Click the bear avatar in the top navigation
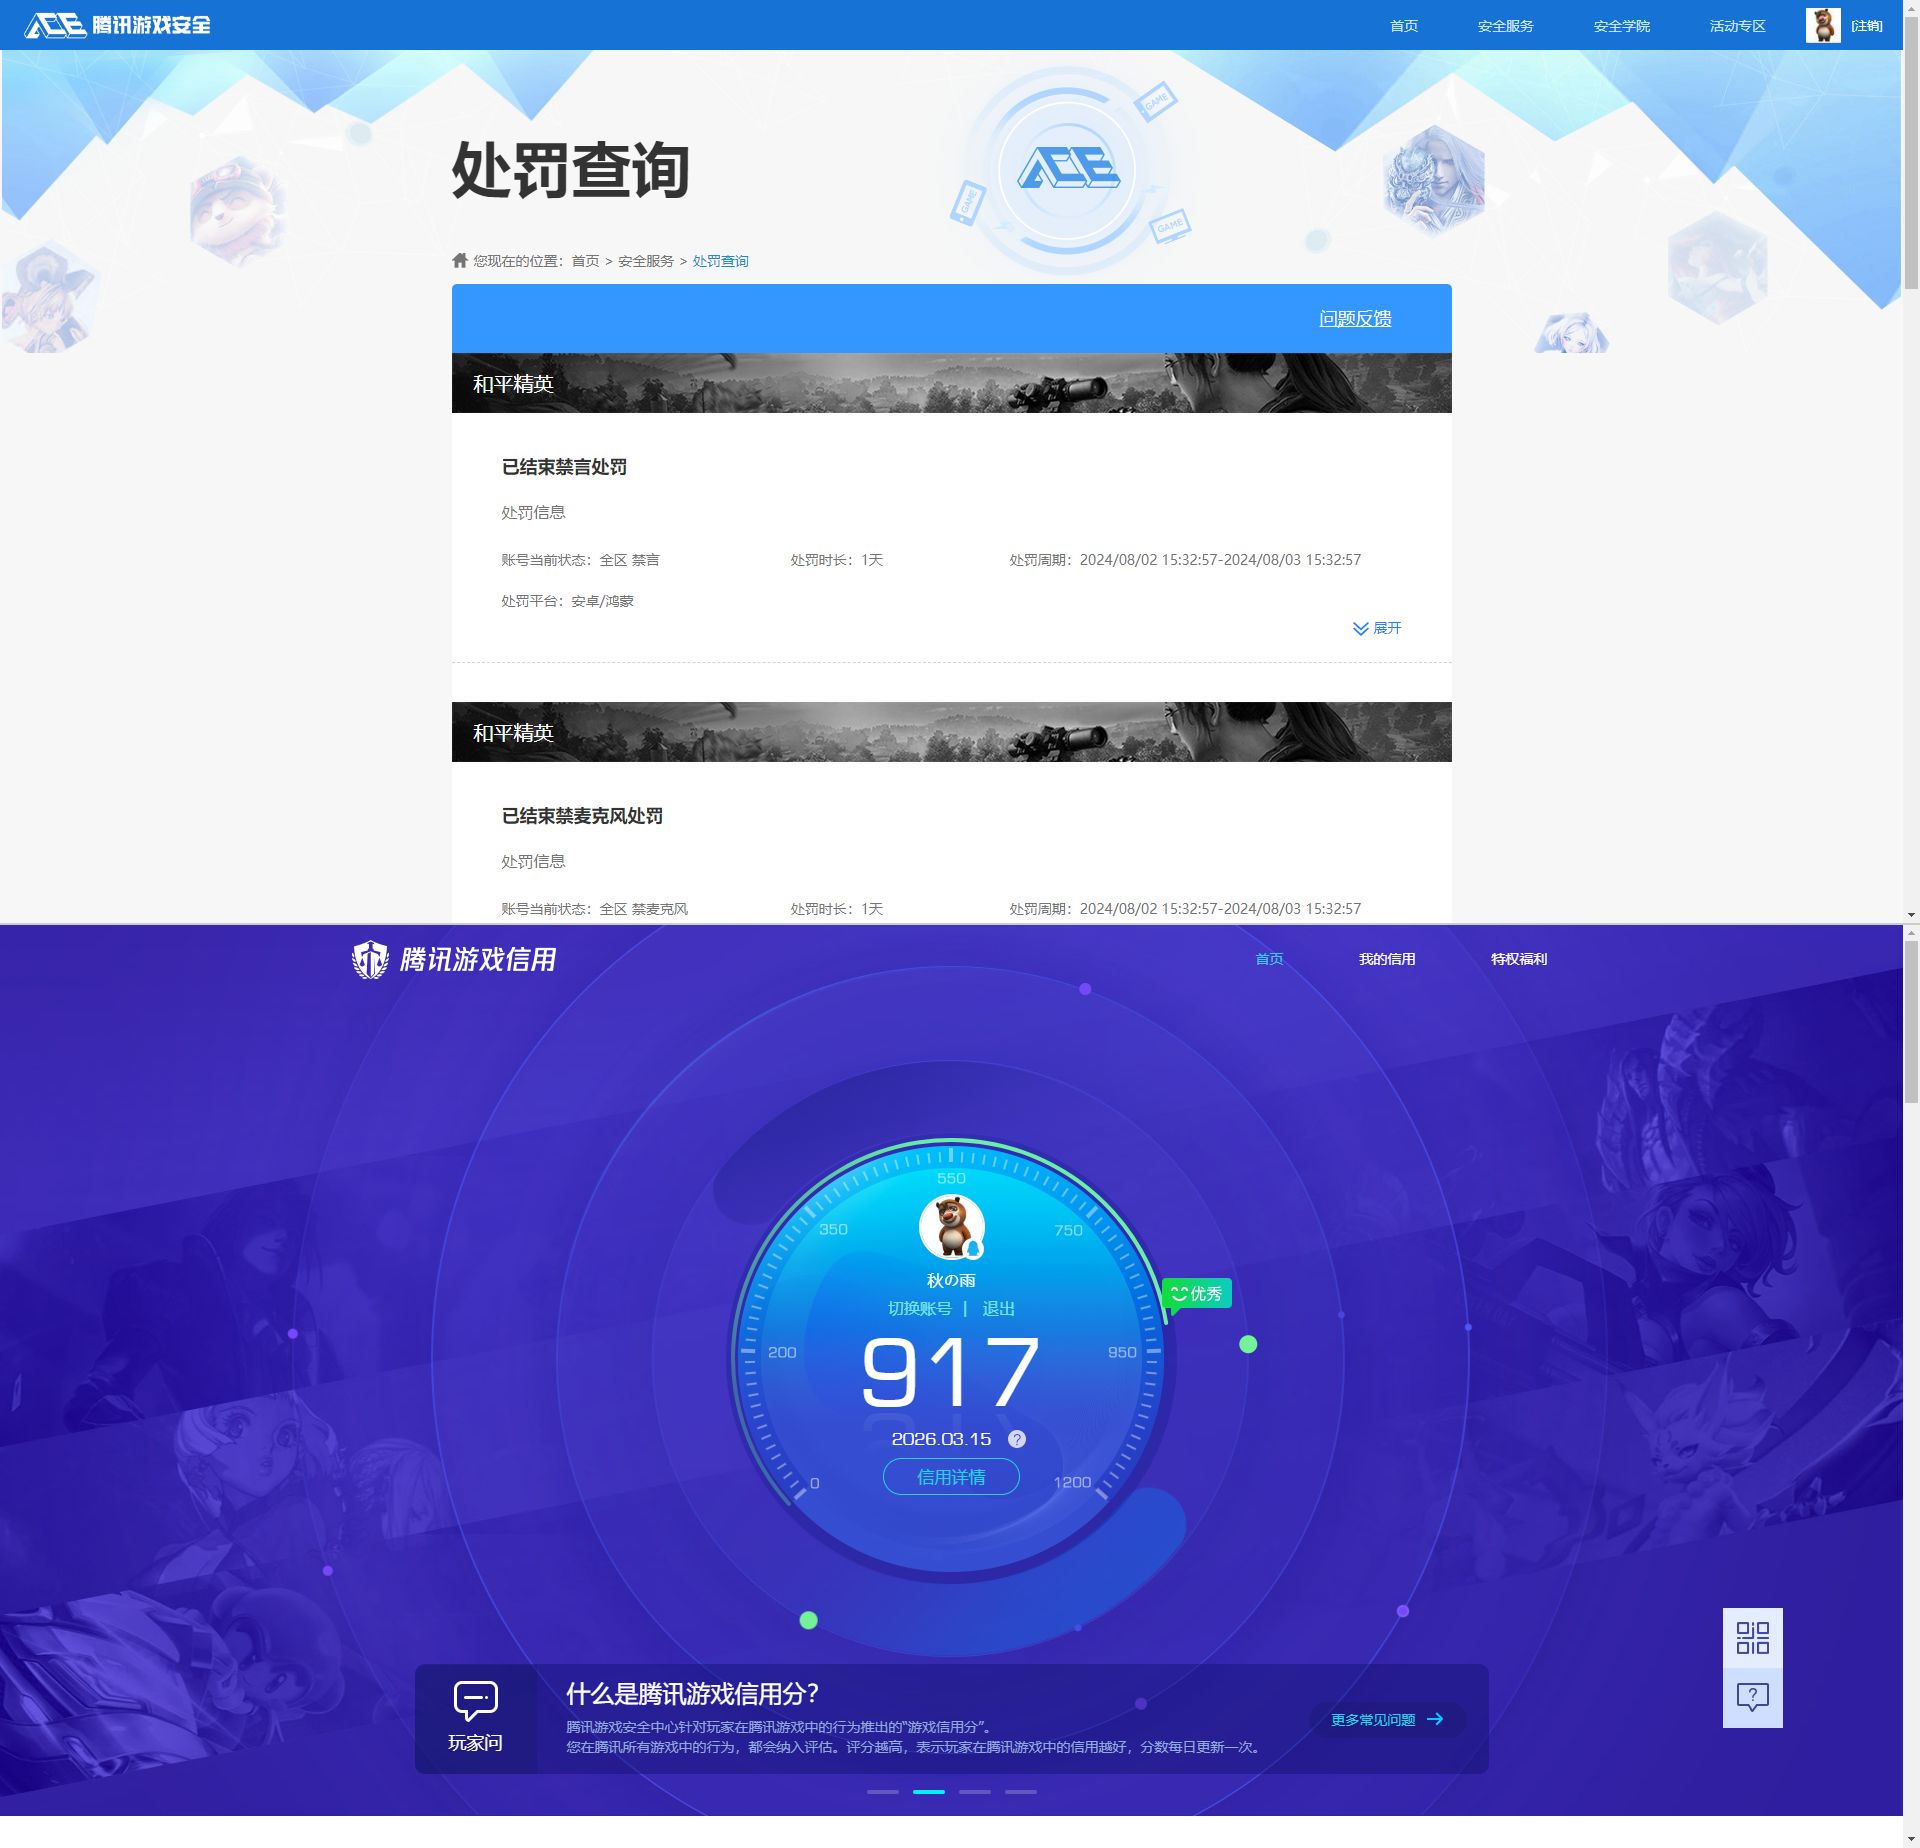The width and height of the screenshot is (1920, 1848). [1826, 25]
